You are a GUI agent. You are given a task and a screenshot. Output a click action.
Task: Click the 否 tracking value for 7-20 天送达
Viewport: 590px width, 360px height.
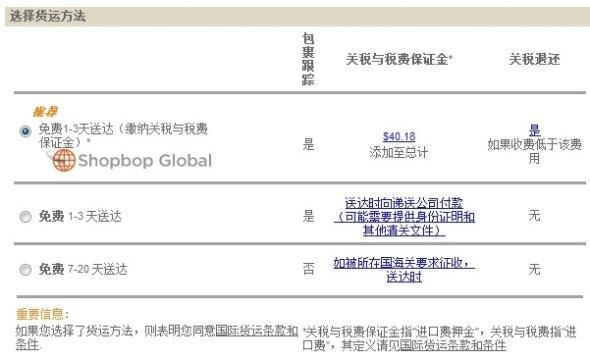(308, 269)
